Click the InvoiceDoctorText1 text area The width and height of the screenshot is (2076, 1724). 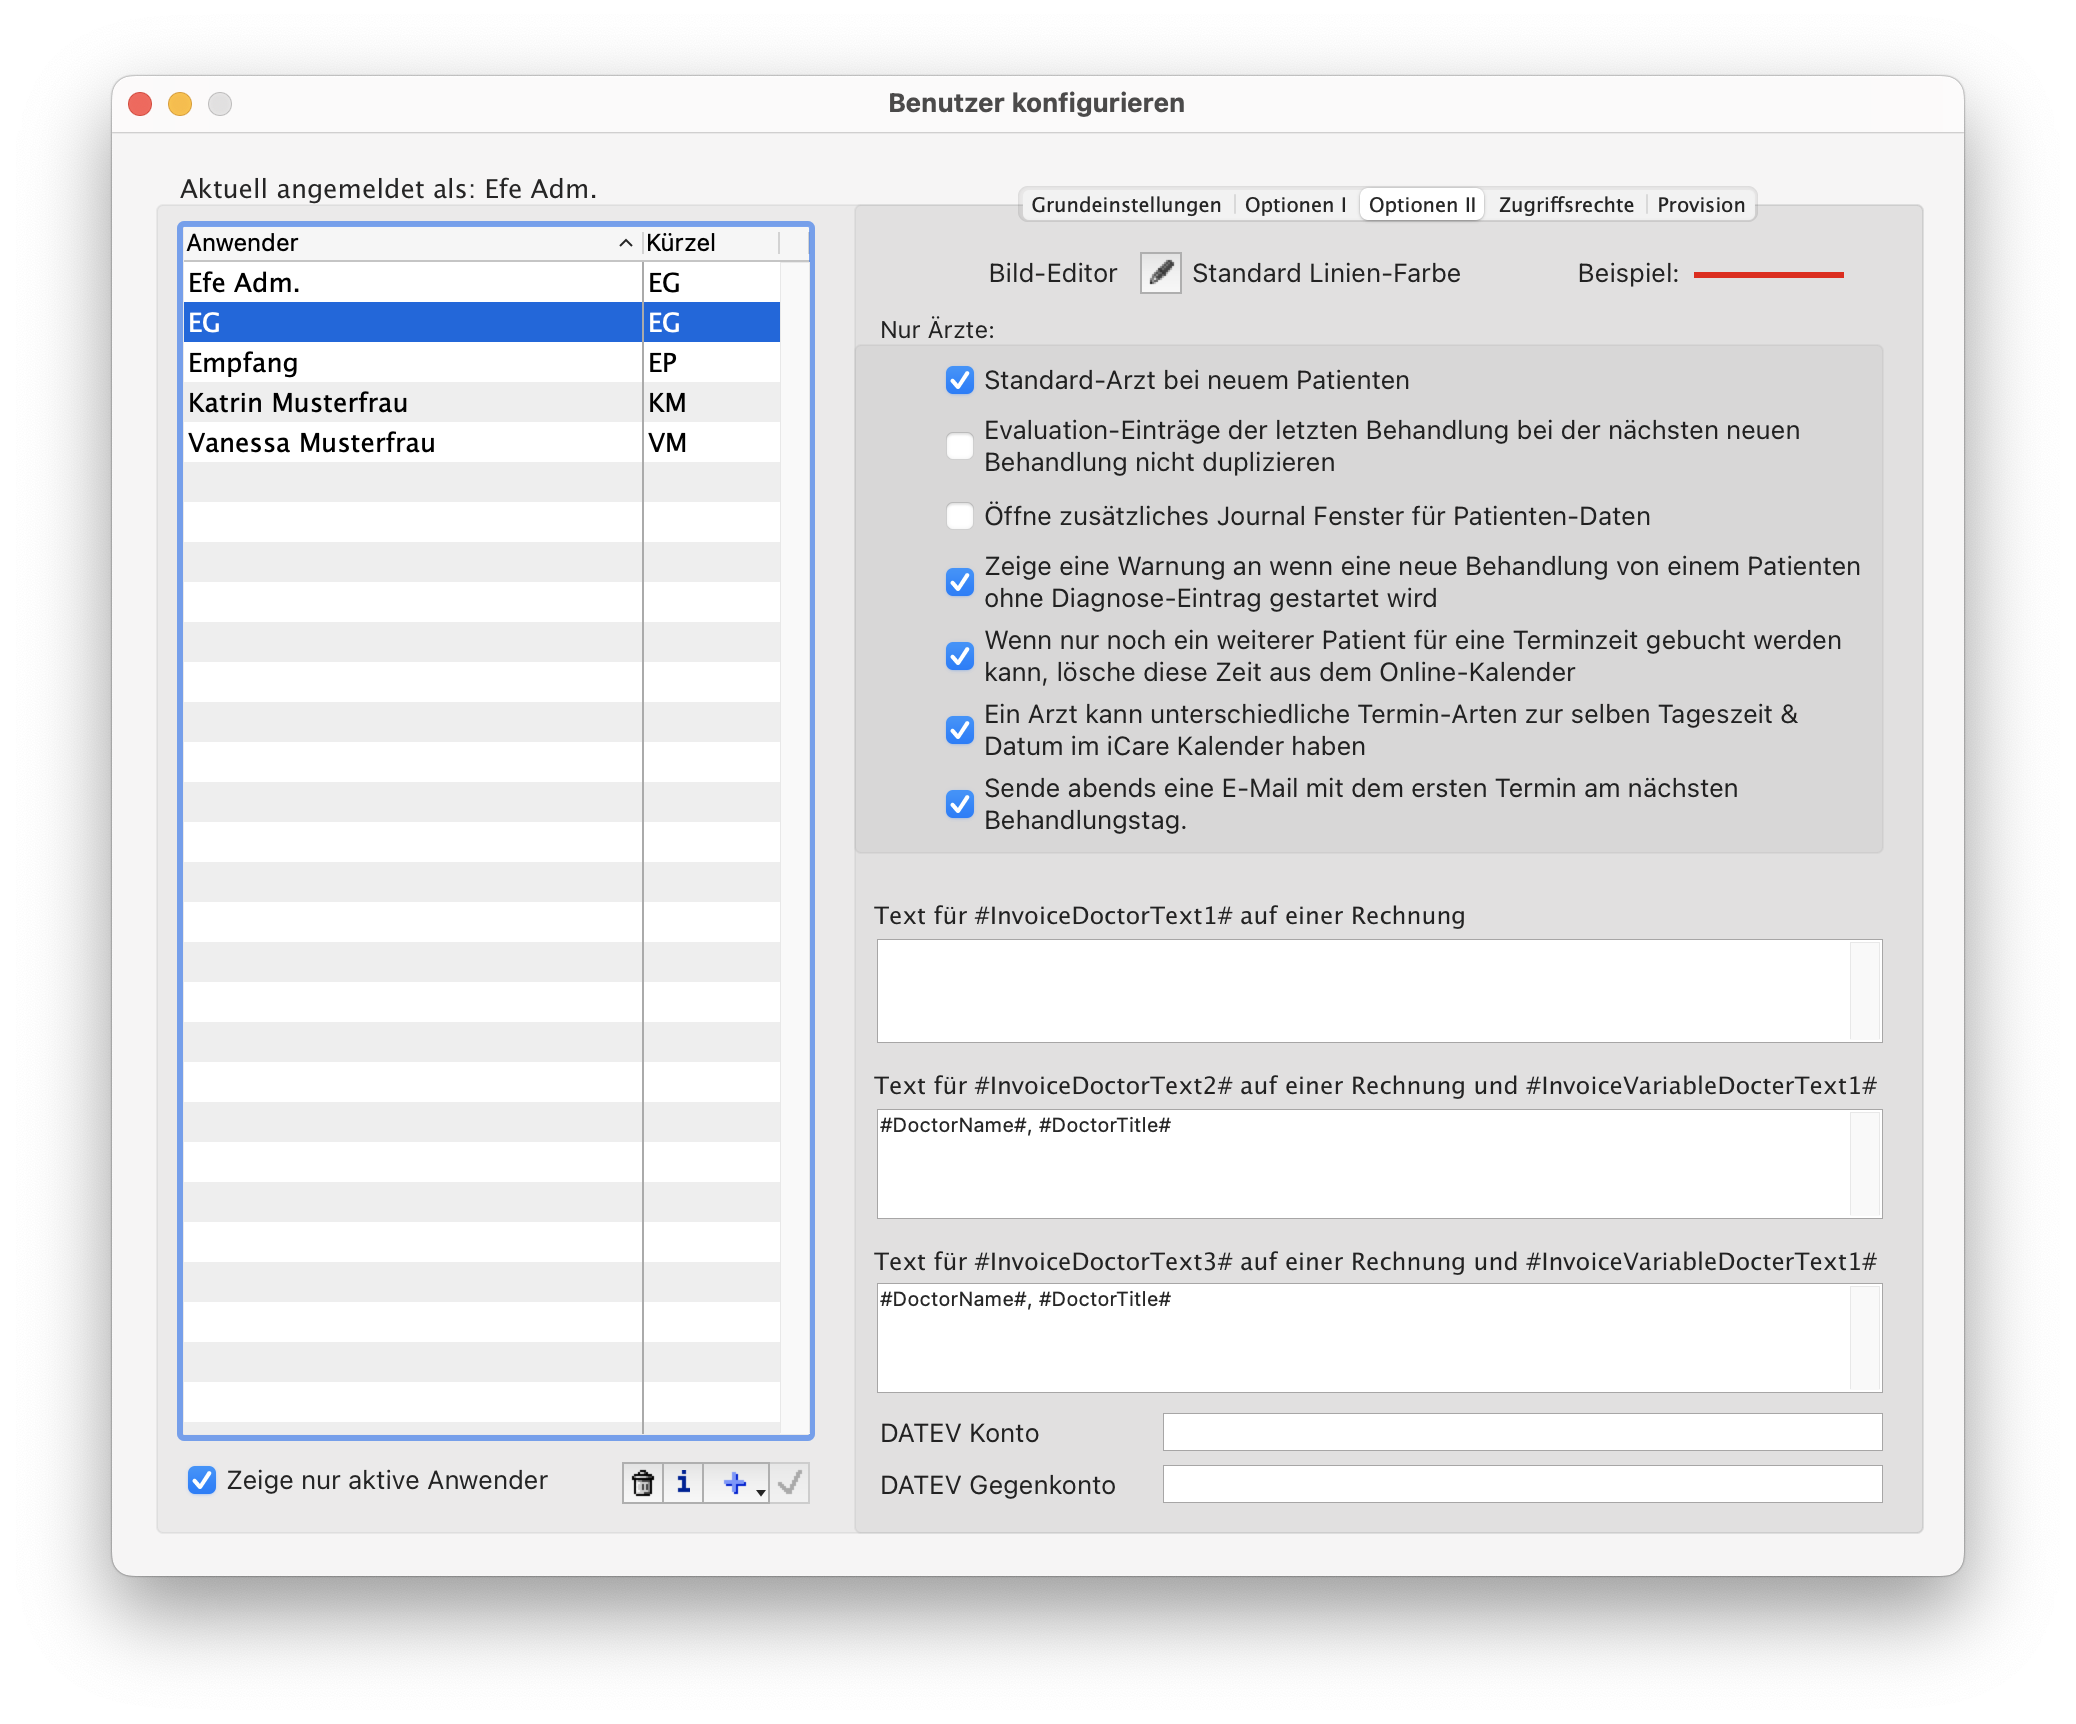[x=1364, y=990]
